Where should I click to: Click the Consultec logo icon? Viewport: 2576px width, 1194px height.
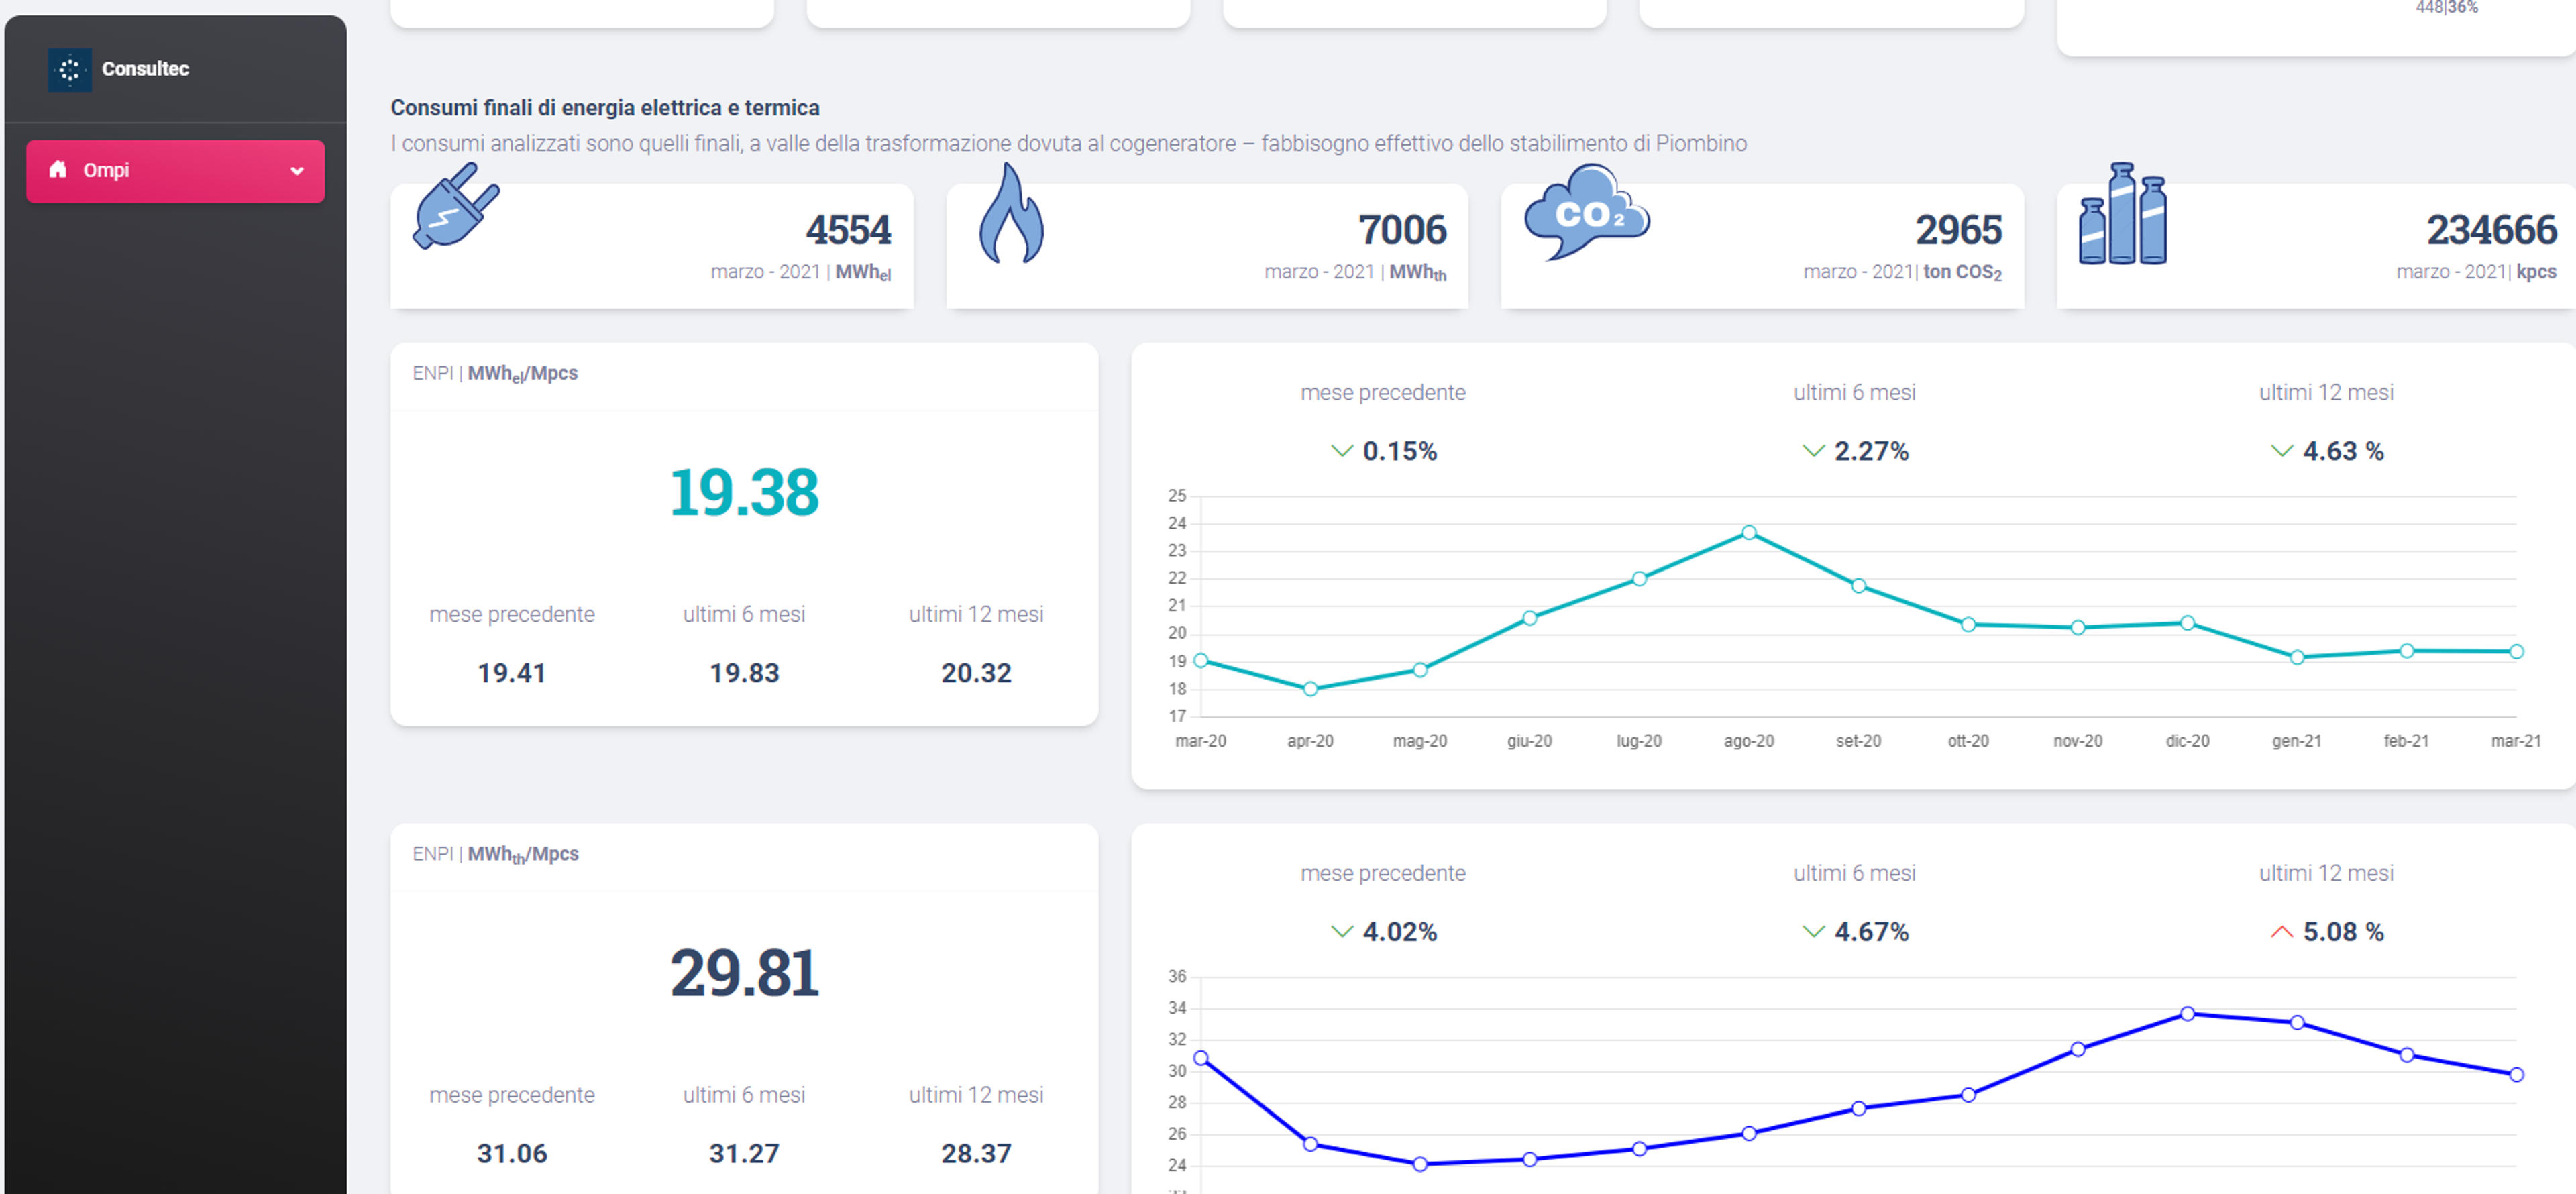69,69
